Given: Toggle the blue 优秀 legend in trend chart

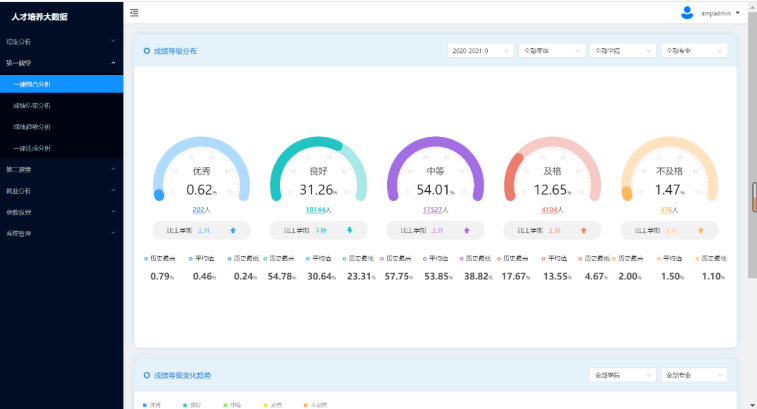Looking at the screenshot, I should tap(152, 405).
